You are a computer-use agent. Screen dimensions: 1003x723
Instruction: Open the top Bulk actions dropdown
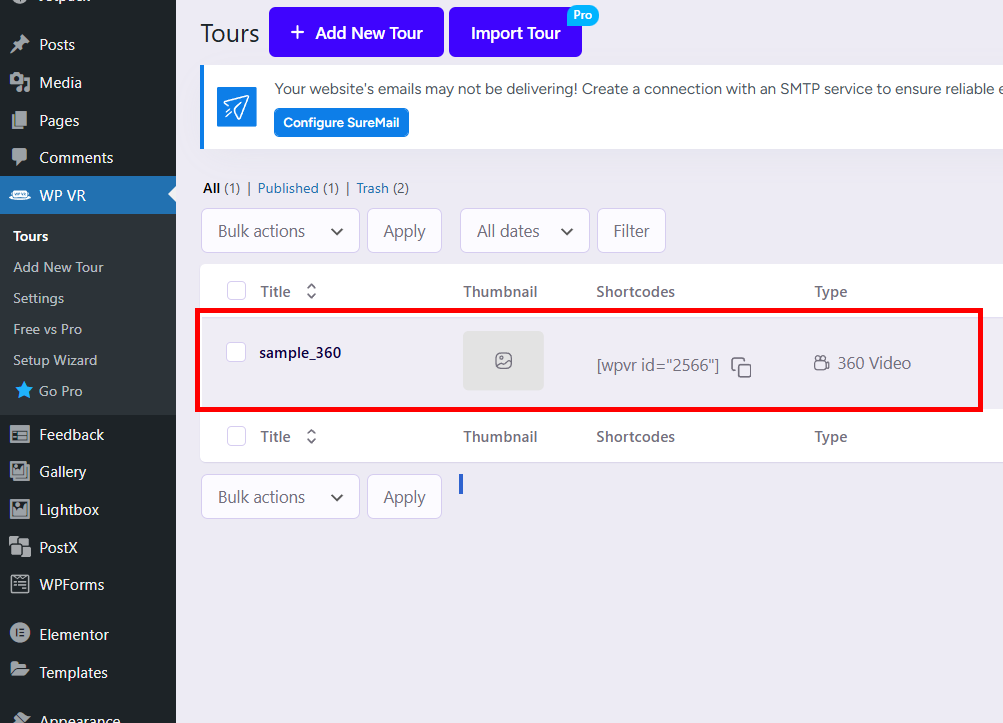280,230
